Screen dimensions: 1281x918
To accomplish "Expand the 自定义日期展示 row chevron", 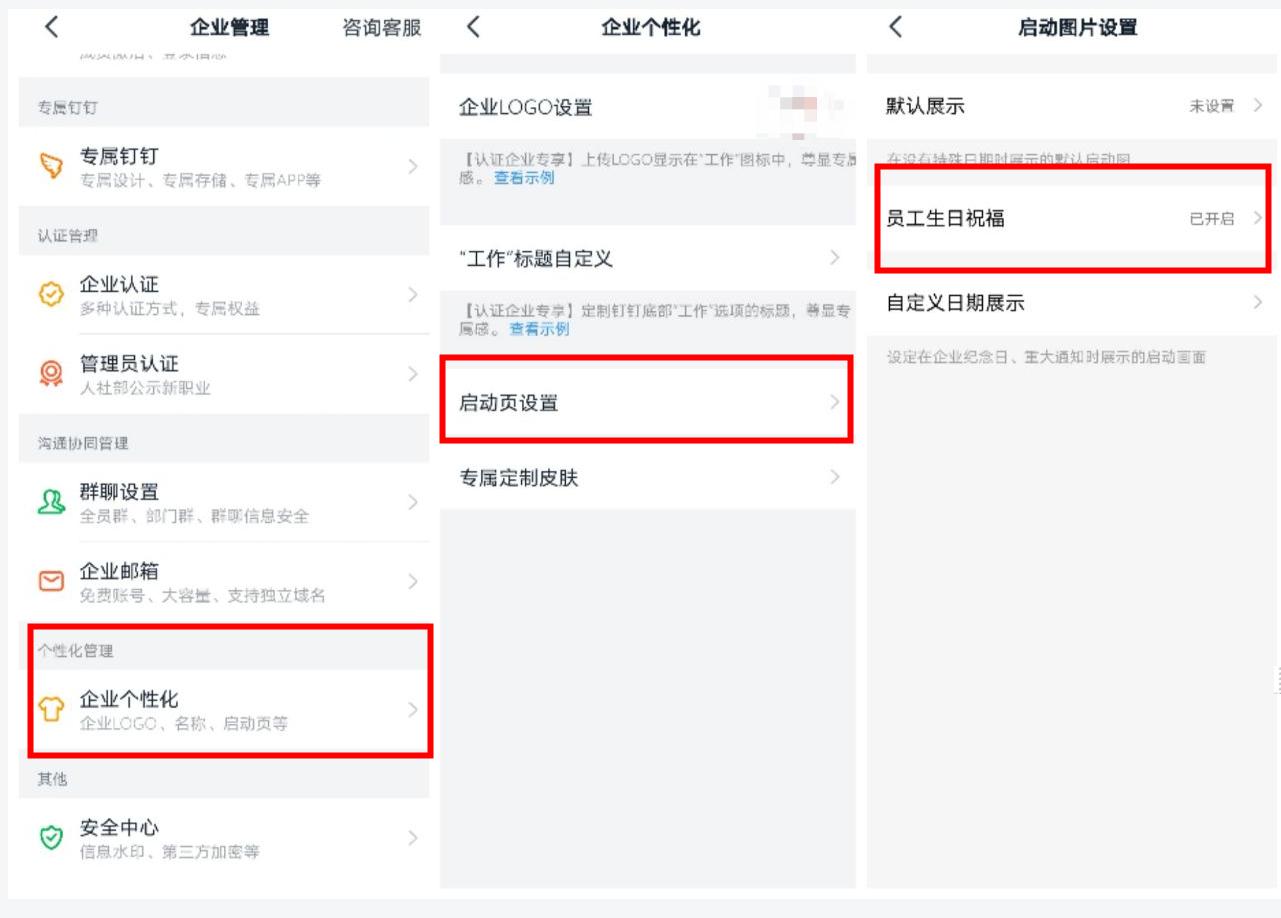I will tap(1256, 301).
